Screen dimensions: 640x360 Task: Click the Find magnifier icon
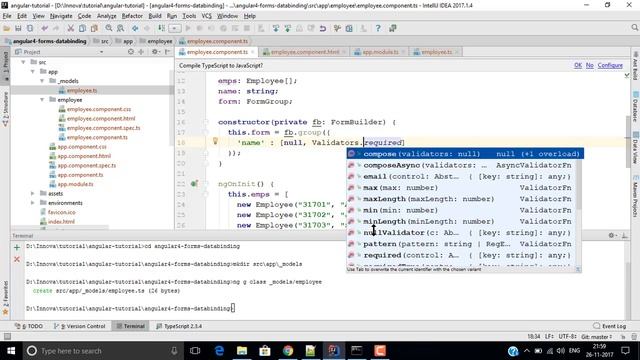[109, 28]
